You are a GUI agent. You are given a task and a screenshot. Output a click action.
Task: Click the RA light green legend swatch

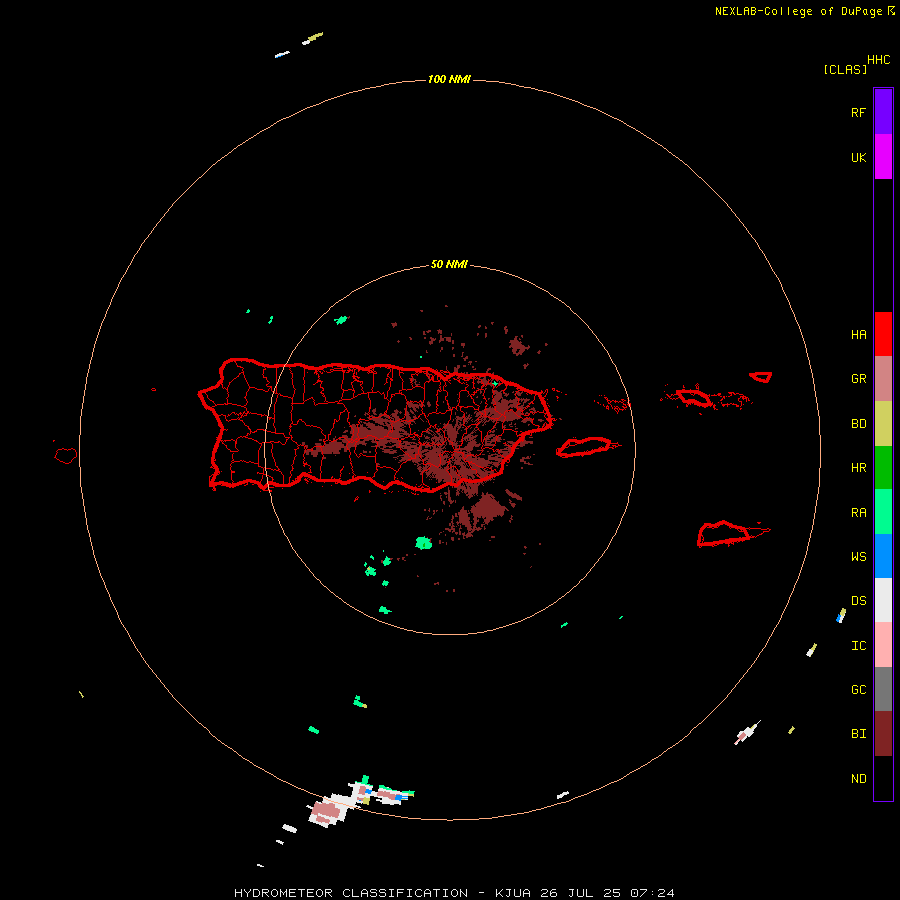tap(883, 512)
